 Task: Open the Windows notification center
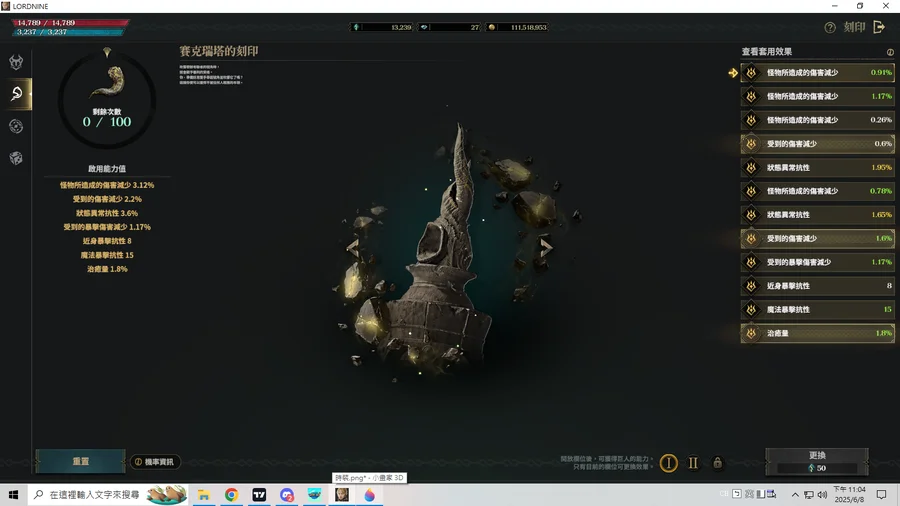tap(882, 495)
